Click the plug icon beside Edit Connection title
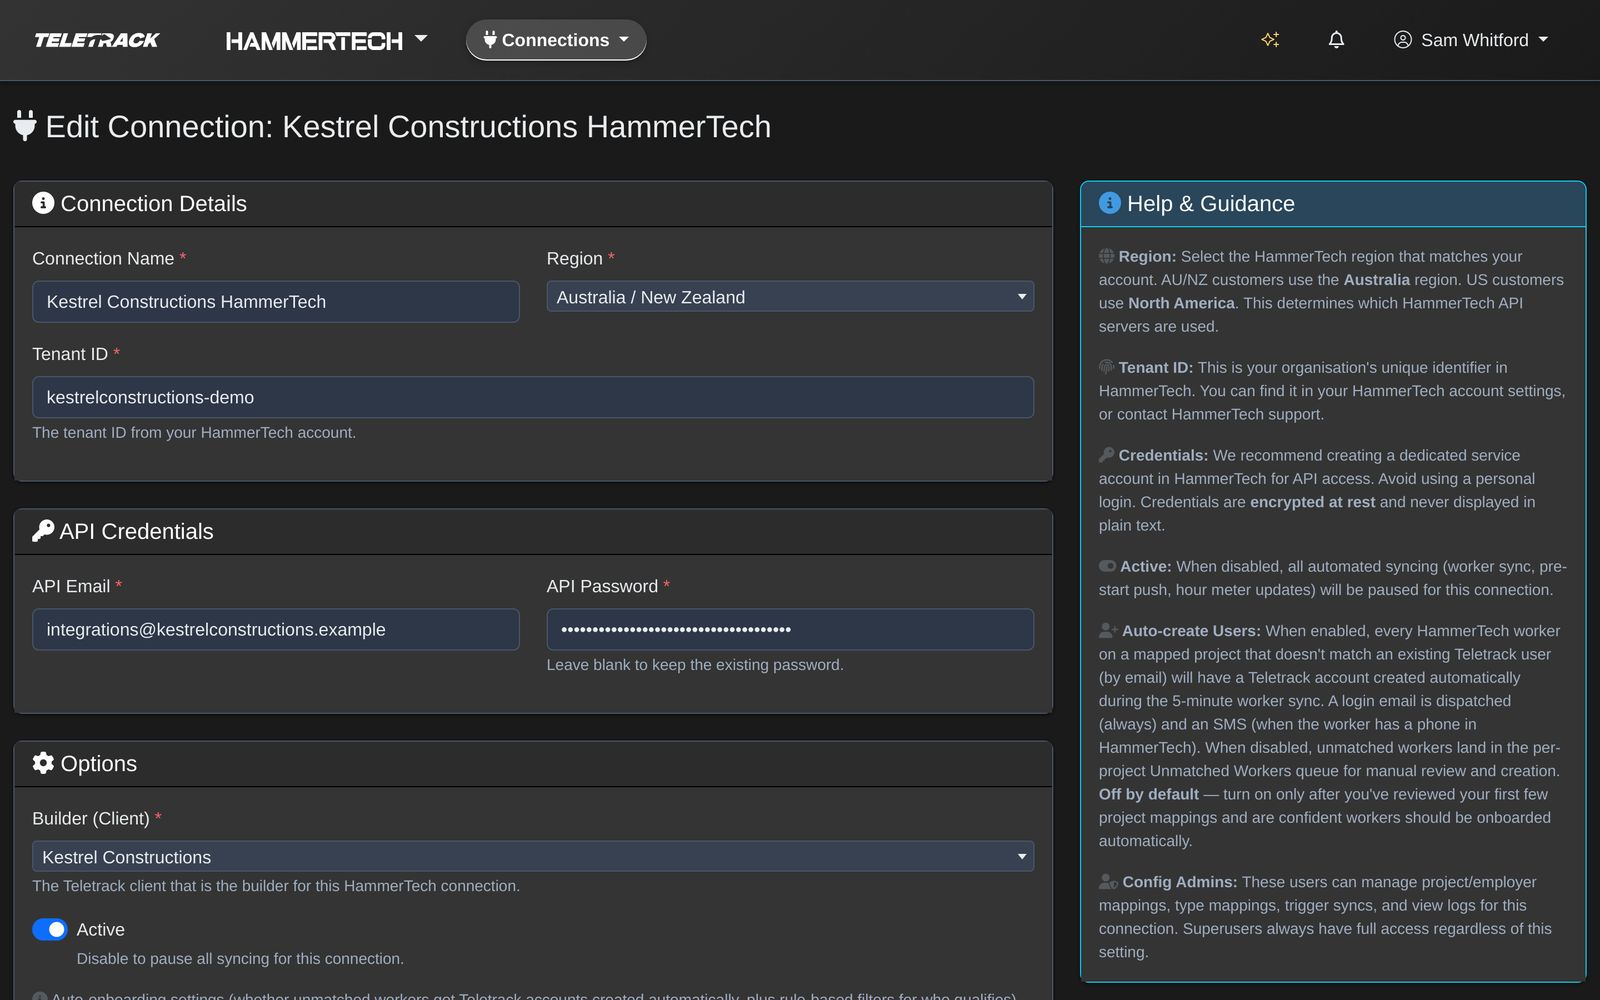The height and width of the screenshot is (1000, 1600). 25,126
